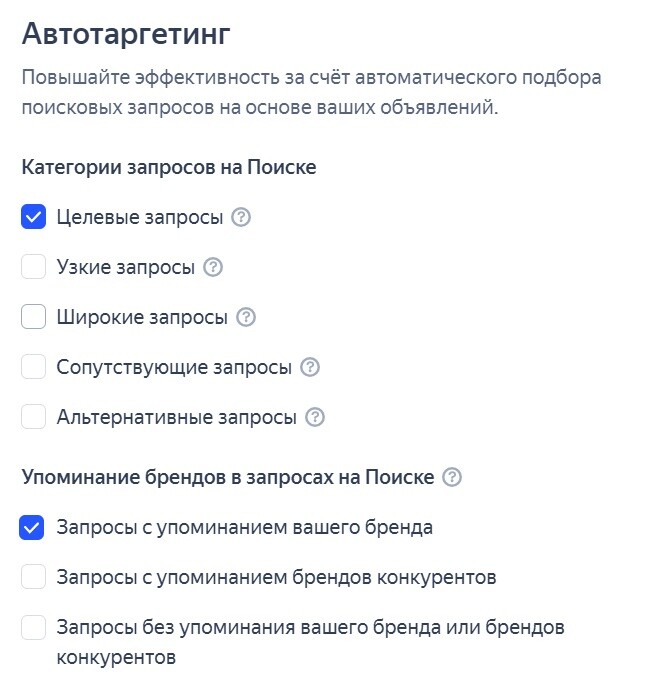Viewport: 657px width, 693px height.
Task: Tick the Широкие запросы checkbox
Action: [x=34, y=317]
